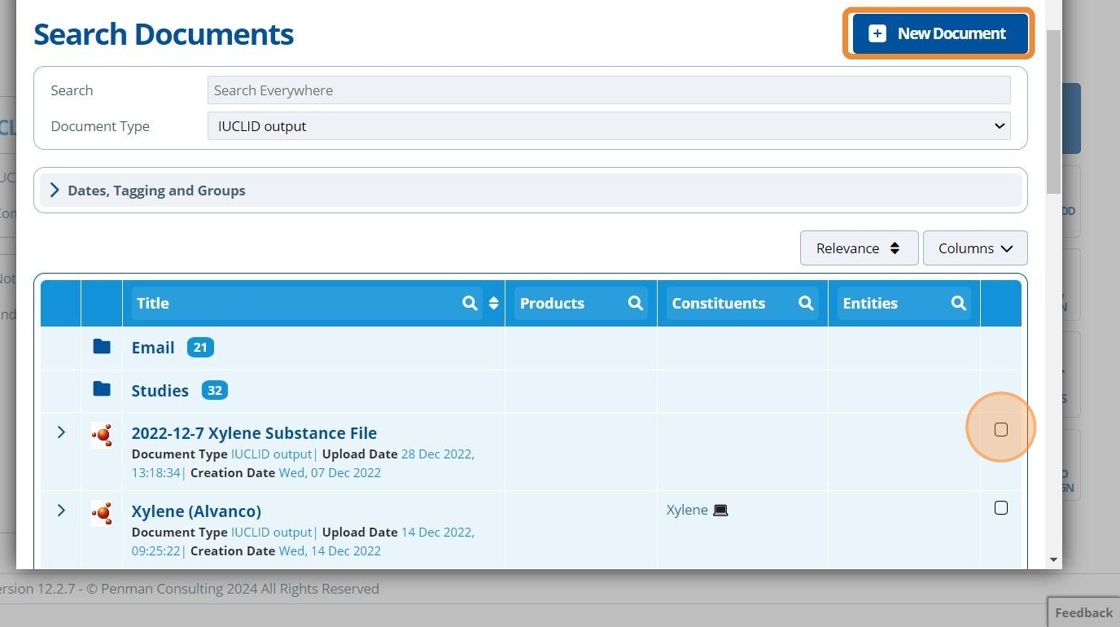Viewport: 1120px width, 627px height.
Task: Click the Studies folder icon
Action: 101,389
